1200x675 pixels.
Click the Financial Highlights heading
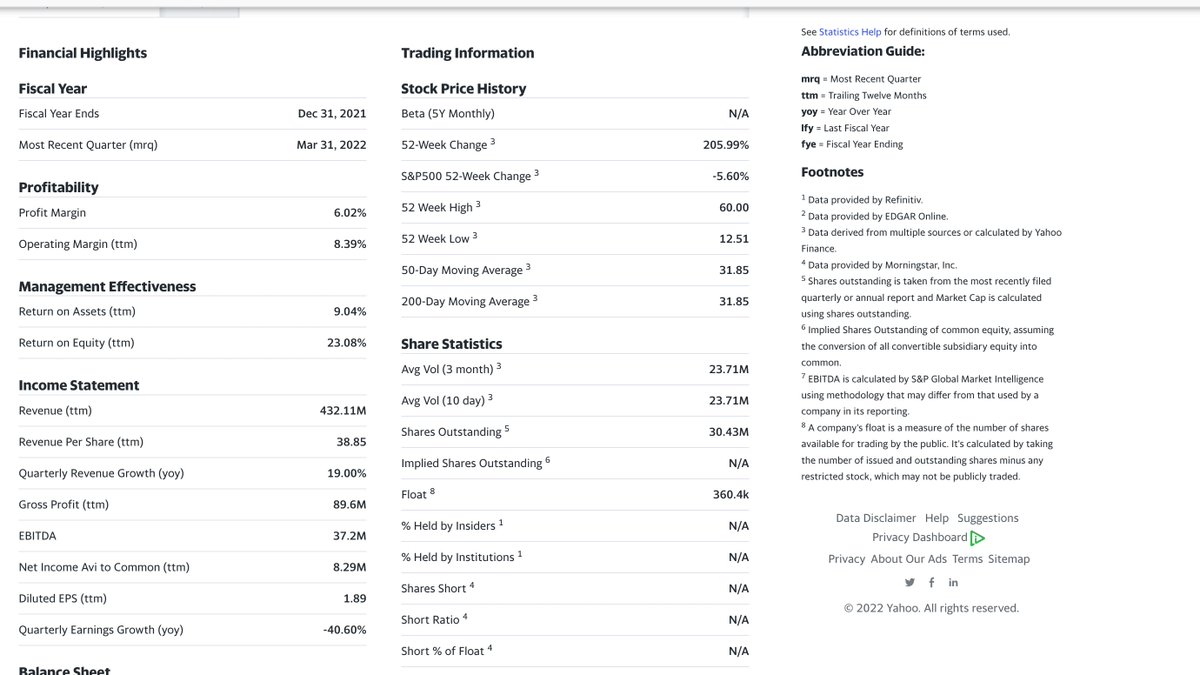83,53
